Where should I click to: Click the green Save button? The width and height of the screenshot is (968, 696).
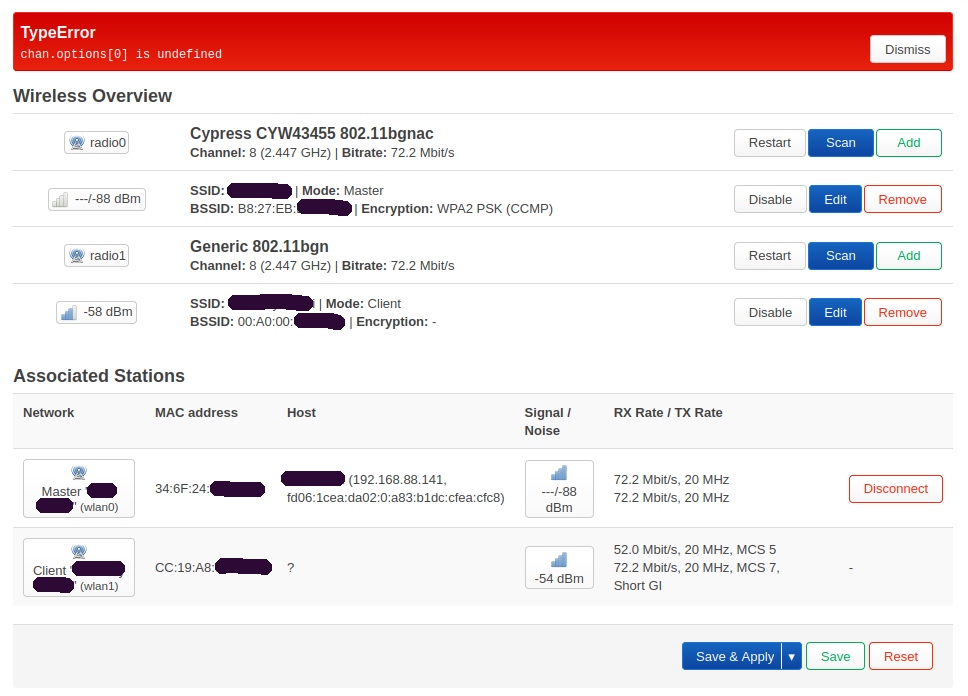(835, 656)
